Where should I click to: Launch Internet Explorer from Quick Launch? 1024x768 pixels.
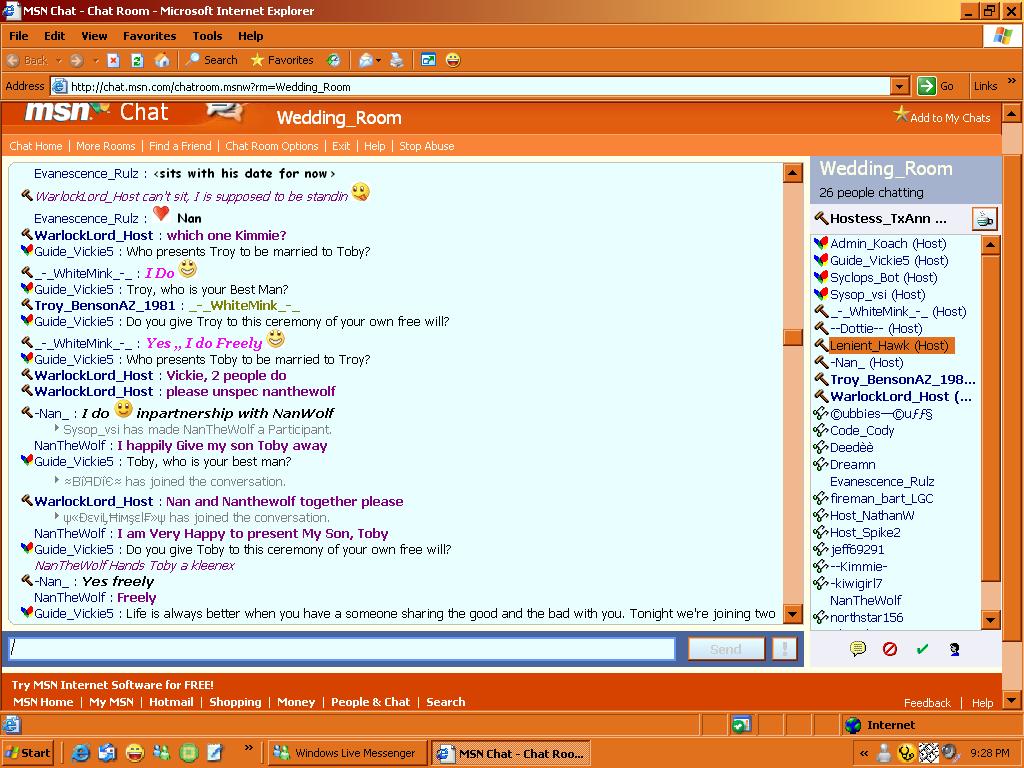pyautogui.click(x=80, y=753)
